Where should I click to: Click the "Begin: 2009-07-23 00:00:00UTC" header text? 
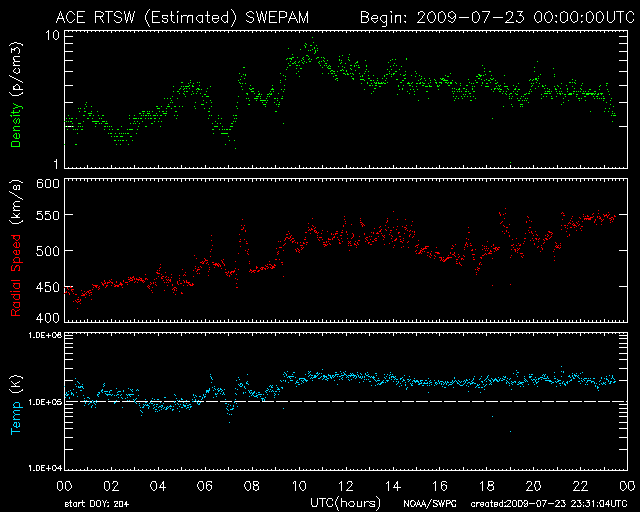(x=497, y=18)
